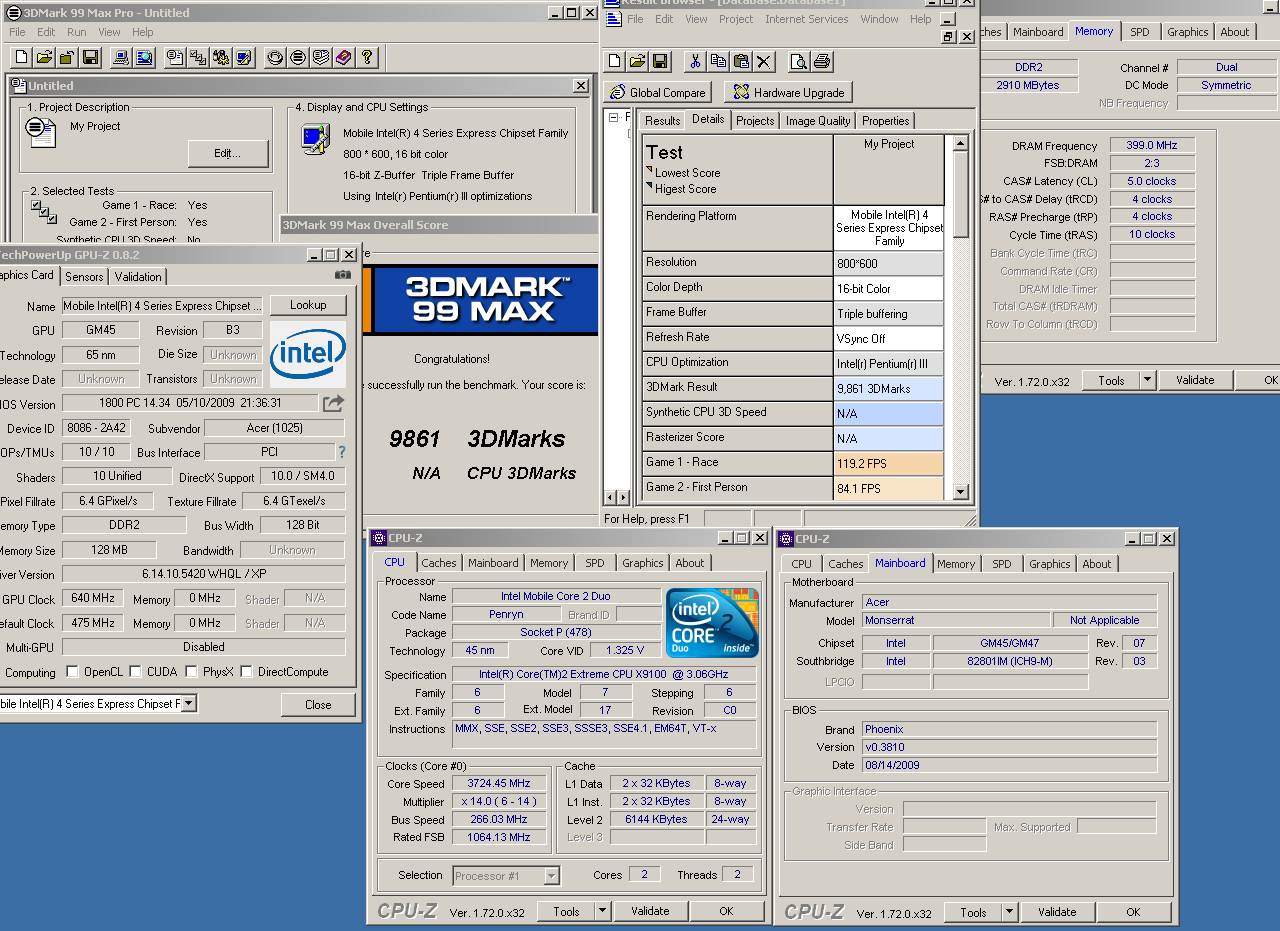The image size is (1280, 931).
Task: Click the Hardware Upgrade button
Action: pyautogui.click(x=788, y=92)
